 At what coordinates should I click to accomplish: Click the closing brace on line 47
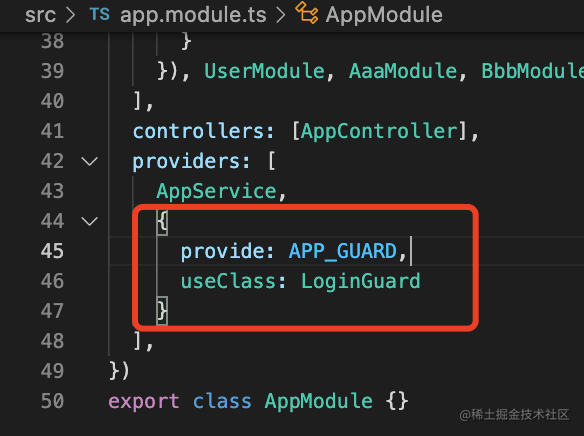162,311
